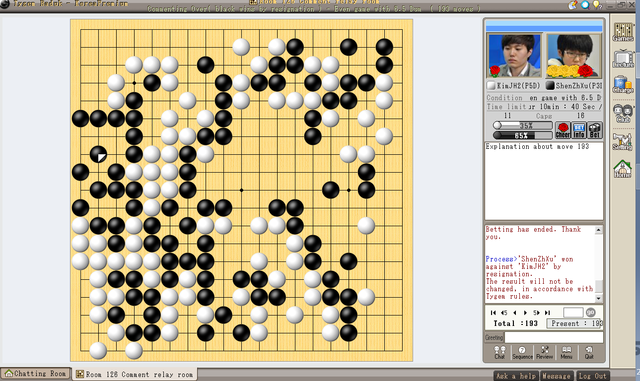Click the light bulb help icon
Image resolution: width=640 pixels, height=381 pixels.
tap(598, 4)
